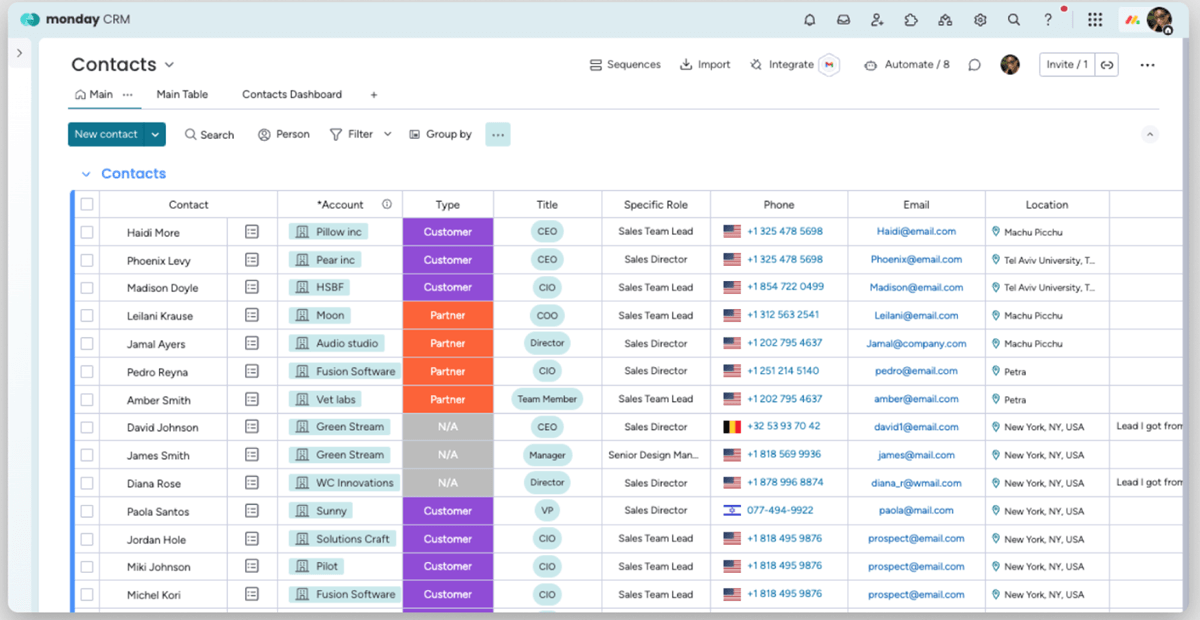The height and width of the screenshot is (620, 1200).
Task: Click the Pillow inc account icon
Action: (x=300, y=231)
